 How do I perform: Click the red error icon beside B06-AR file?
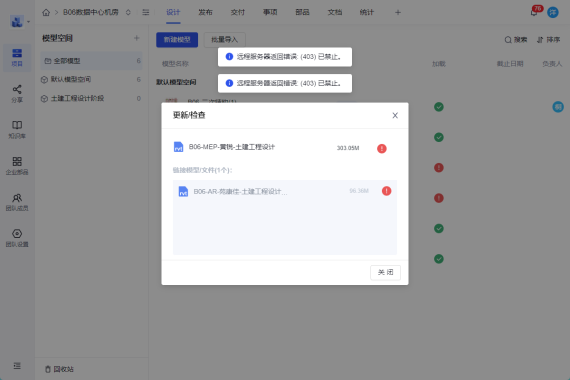coord(386,191)
